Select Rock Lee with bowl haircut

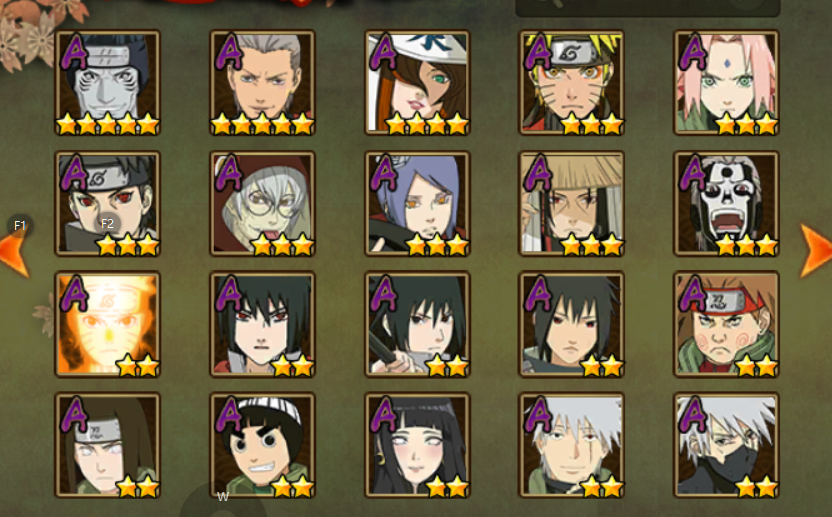tap(262, 445)
